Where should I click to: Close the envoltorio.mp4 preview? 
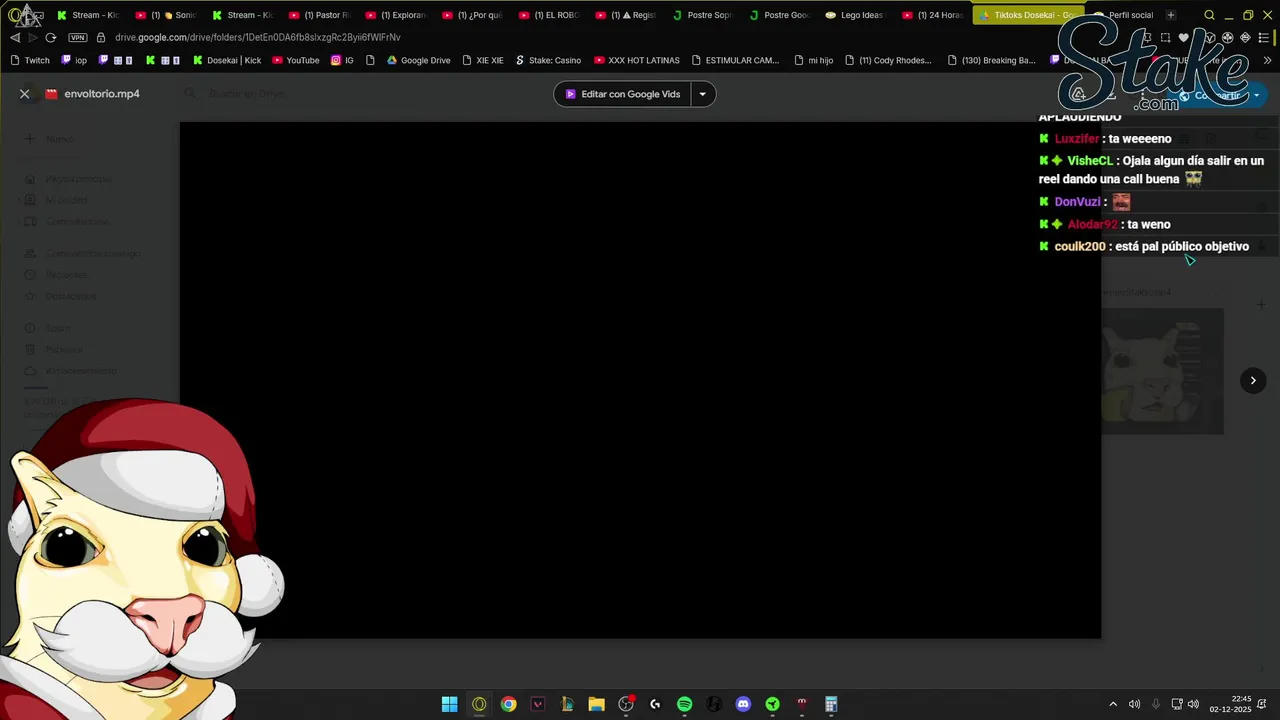tap(25, 94)
